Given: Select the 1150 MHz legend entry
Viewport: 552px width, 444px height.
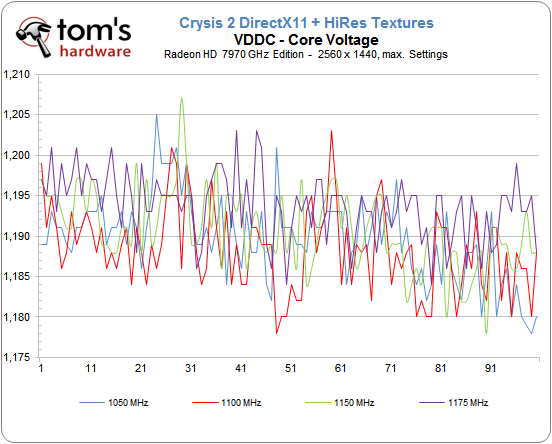Looking at the screenshot, I should point(340,402).
